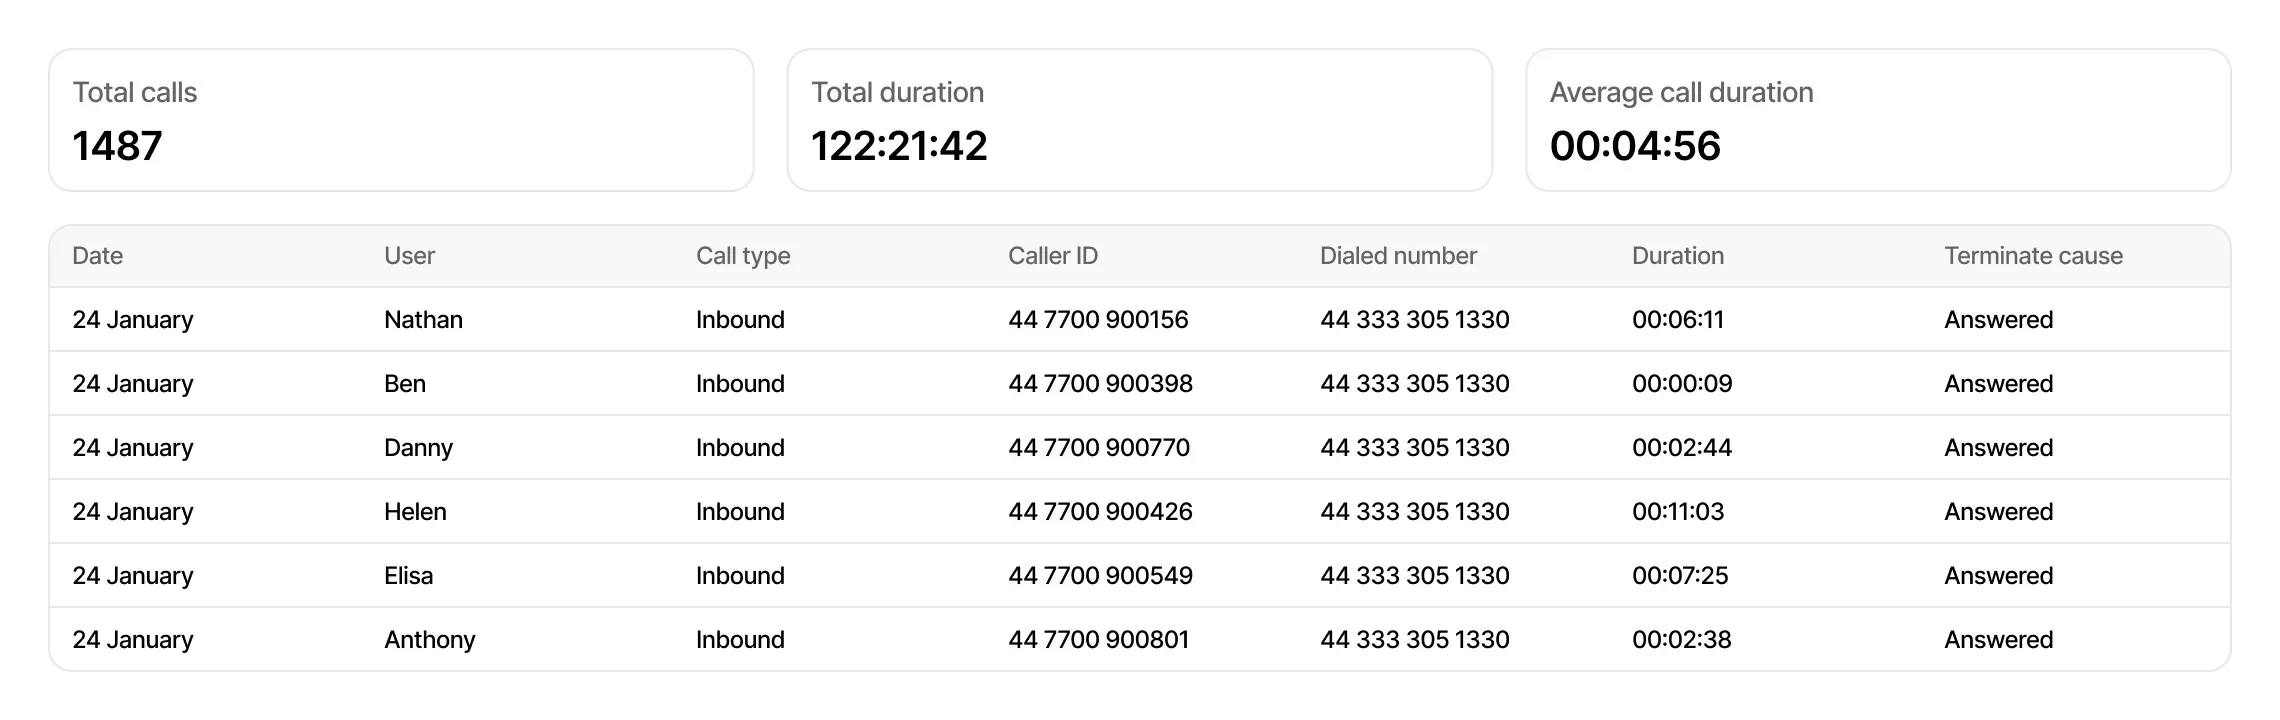Select user Danny in the table
This screenshot has width=2280, height=720.
pos(418,448)
